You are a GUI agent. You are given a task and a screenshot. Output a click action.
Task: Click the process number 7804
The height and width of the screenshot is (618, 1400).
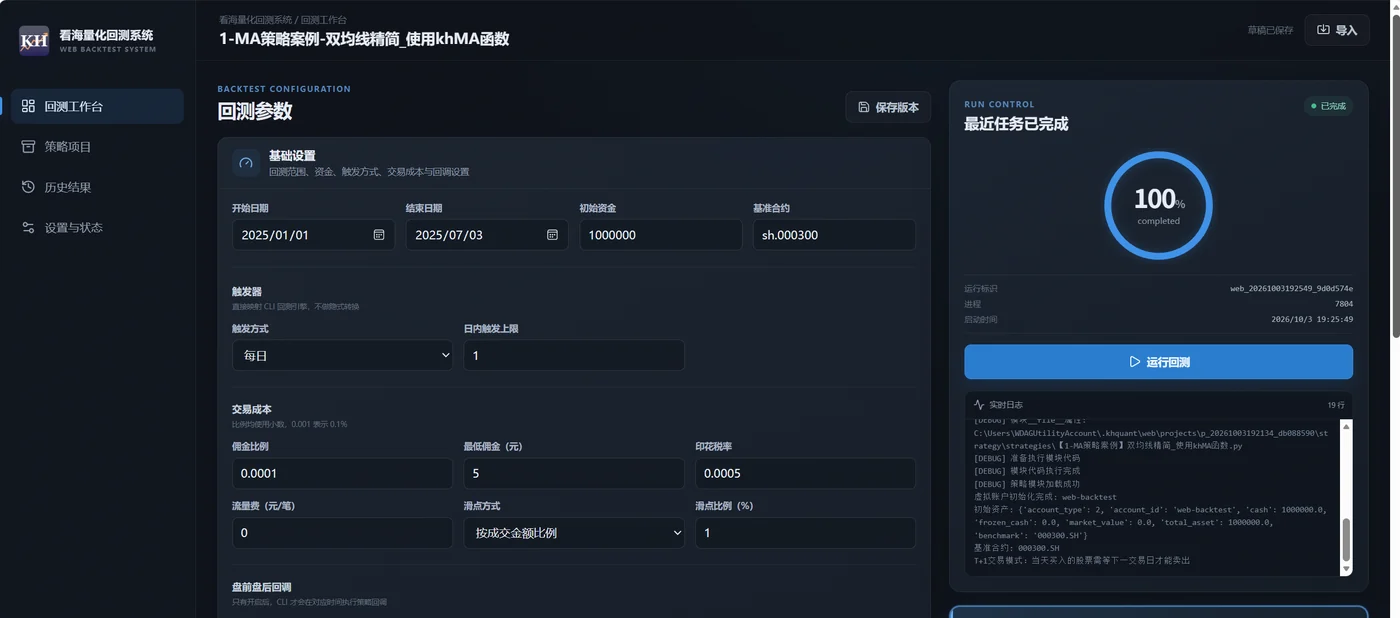[x=1344, y=304]
